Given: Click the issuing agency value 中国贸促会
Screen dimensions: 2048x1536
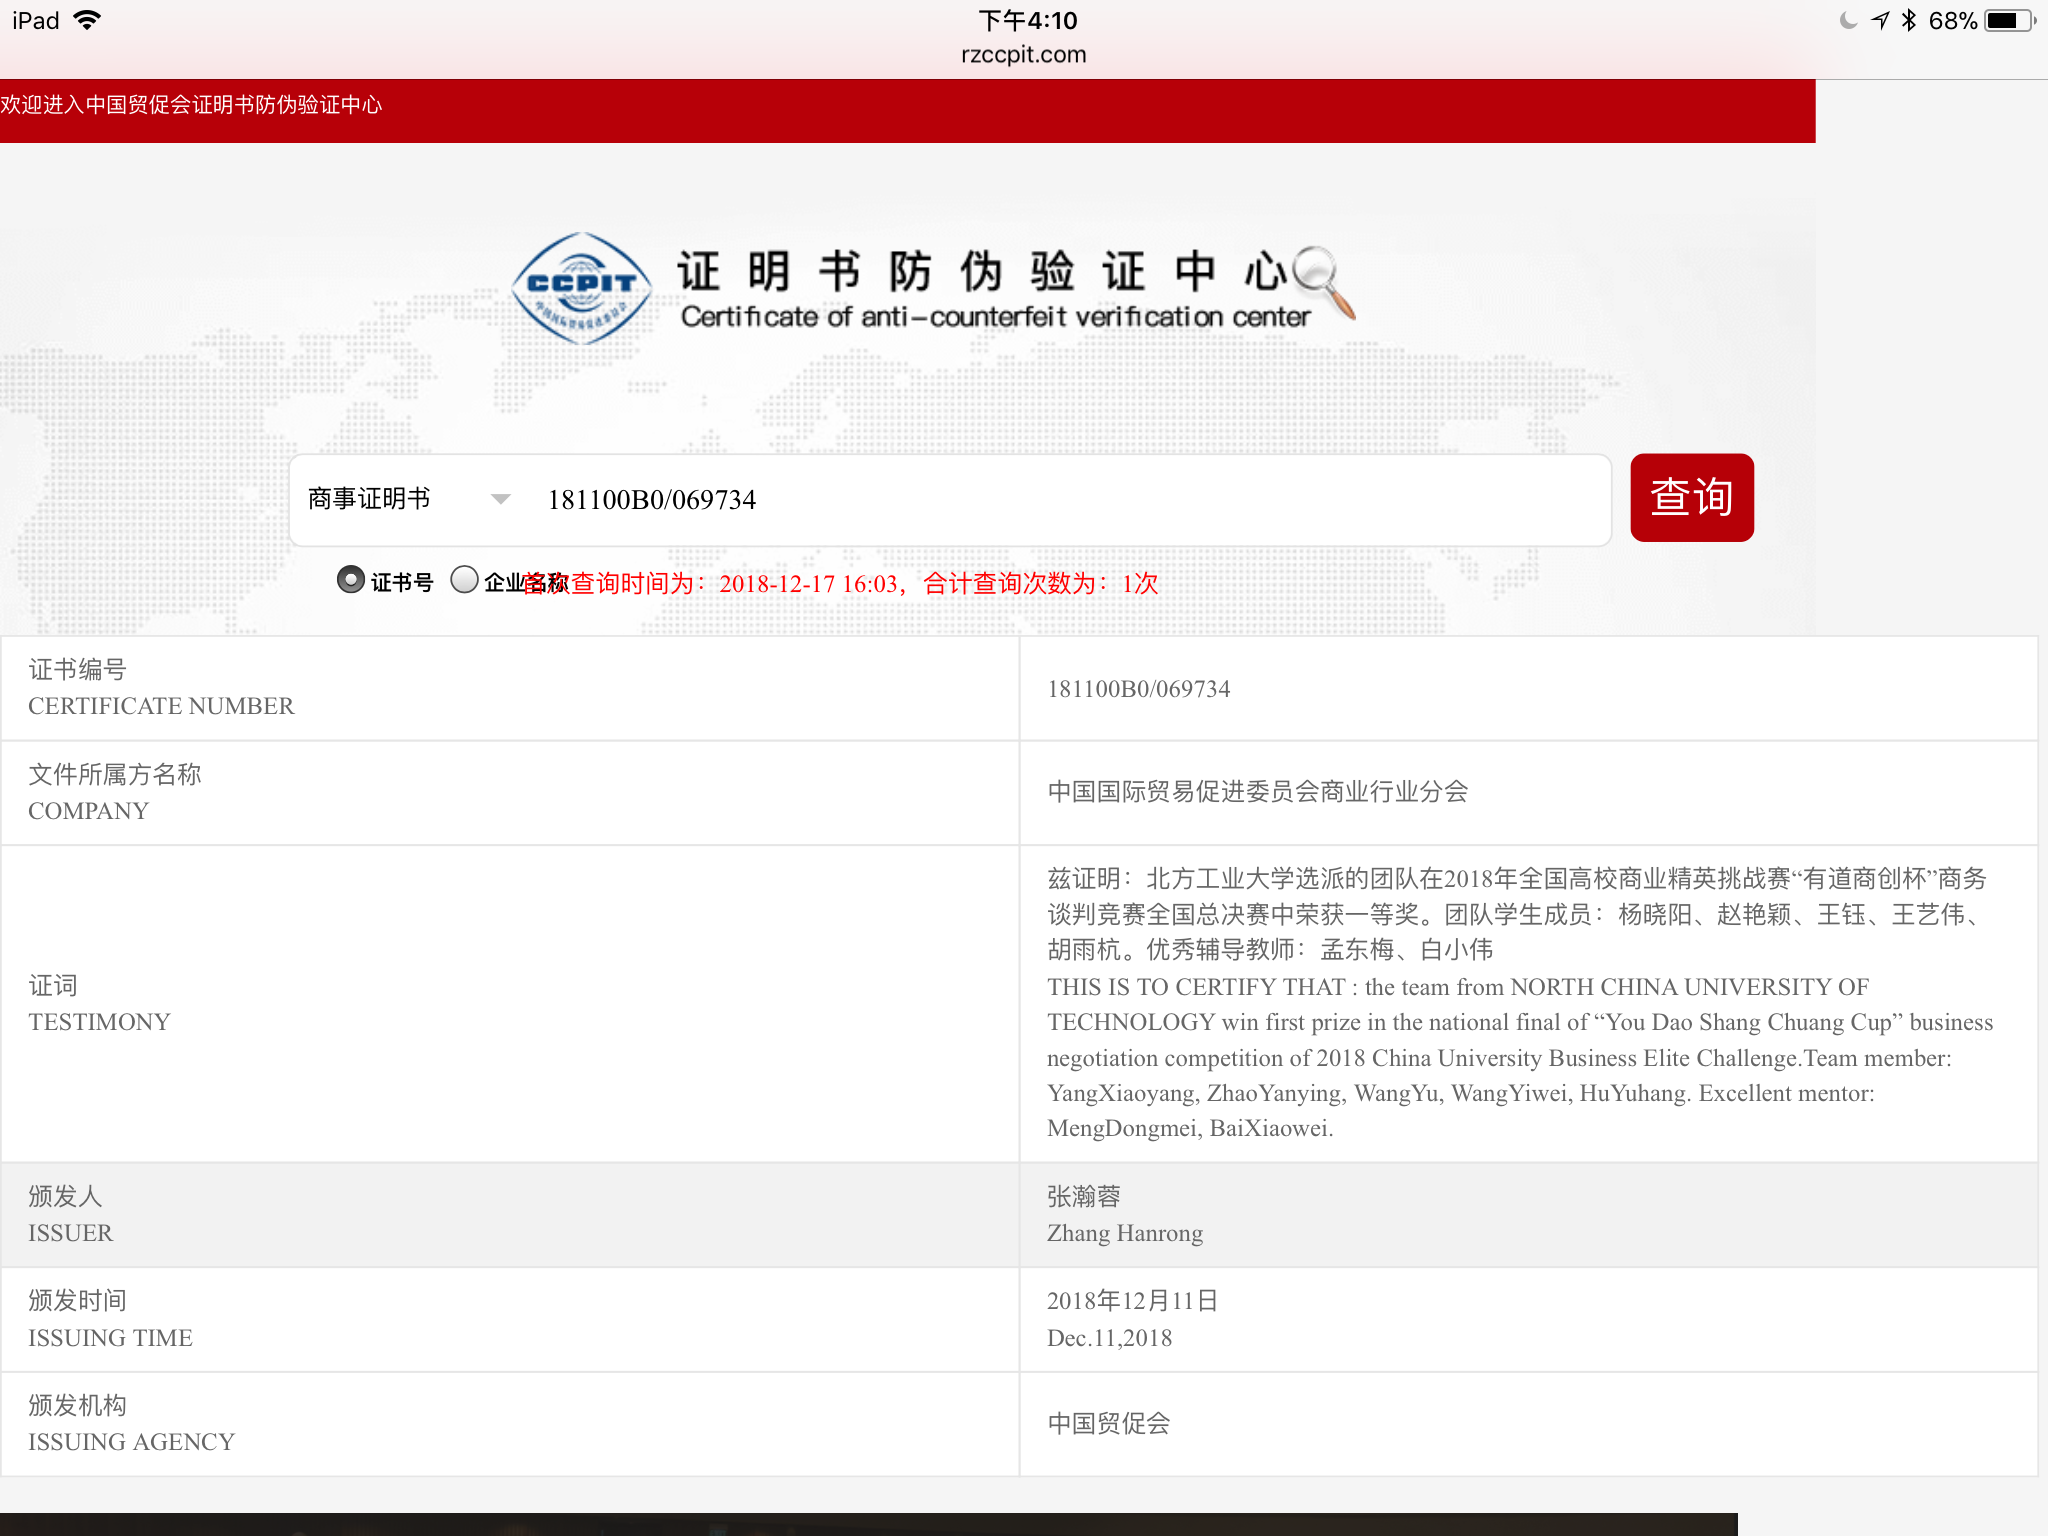Looking at the screenshot, I should coord(1108,1424).
